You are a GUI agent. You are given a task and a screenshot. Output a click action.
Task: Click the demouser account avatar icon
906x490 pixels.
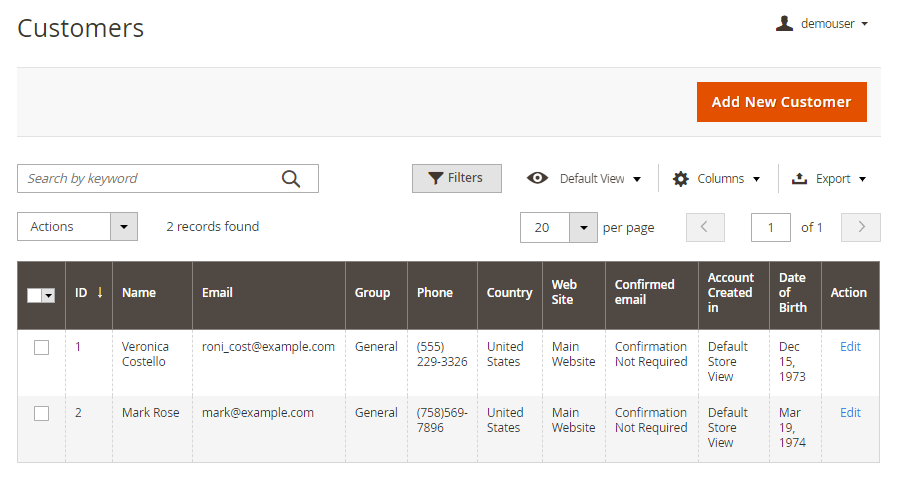[x=784, y=23]
